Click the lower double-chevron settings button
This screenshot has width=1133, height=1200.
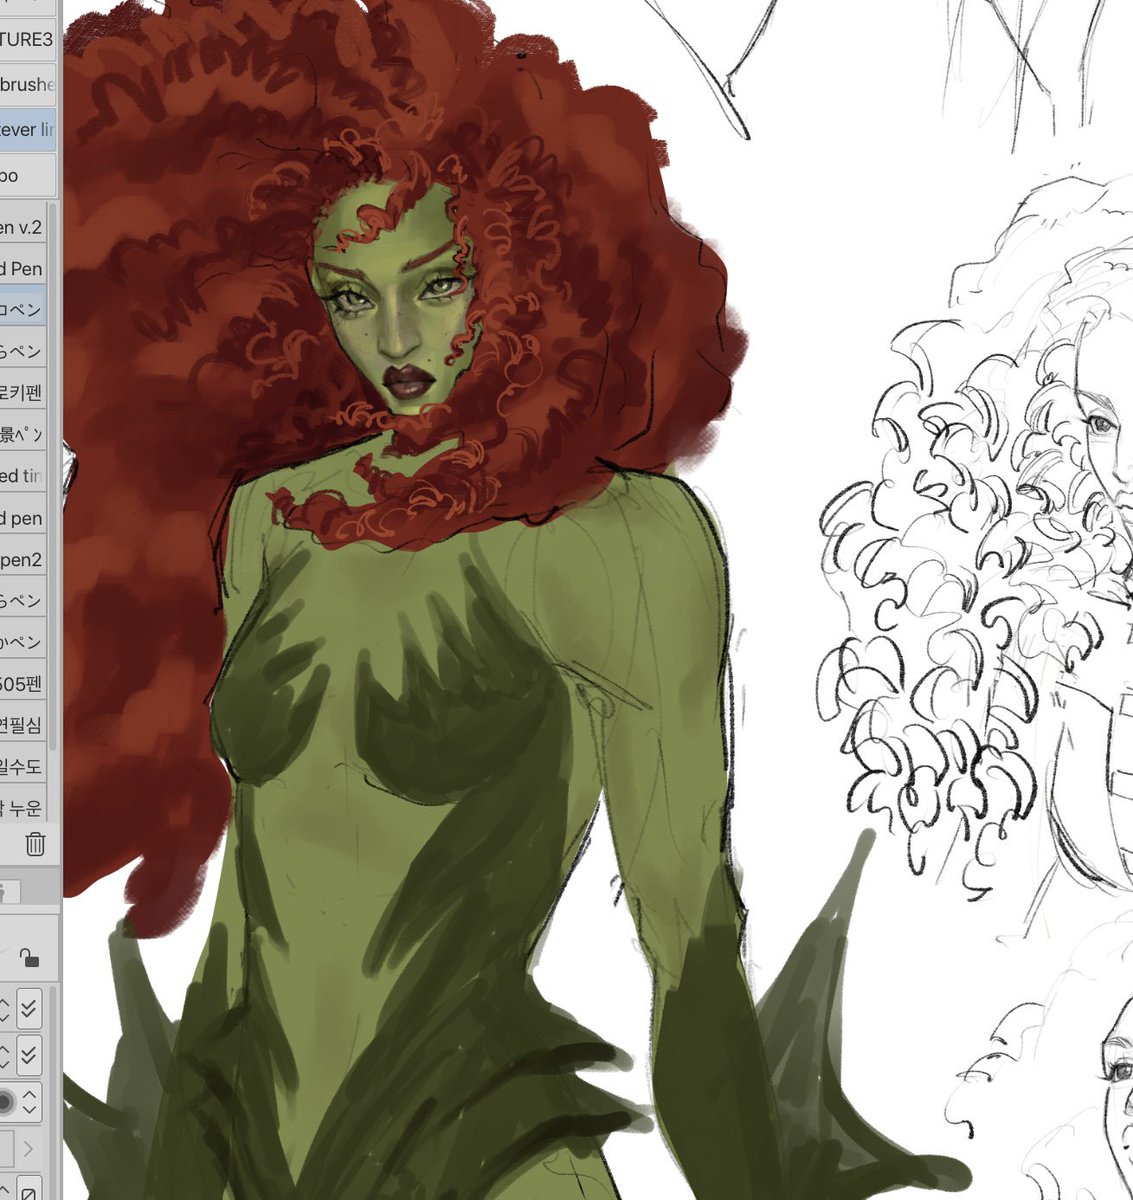coord(29,1053)
